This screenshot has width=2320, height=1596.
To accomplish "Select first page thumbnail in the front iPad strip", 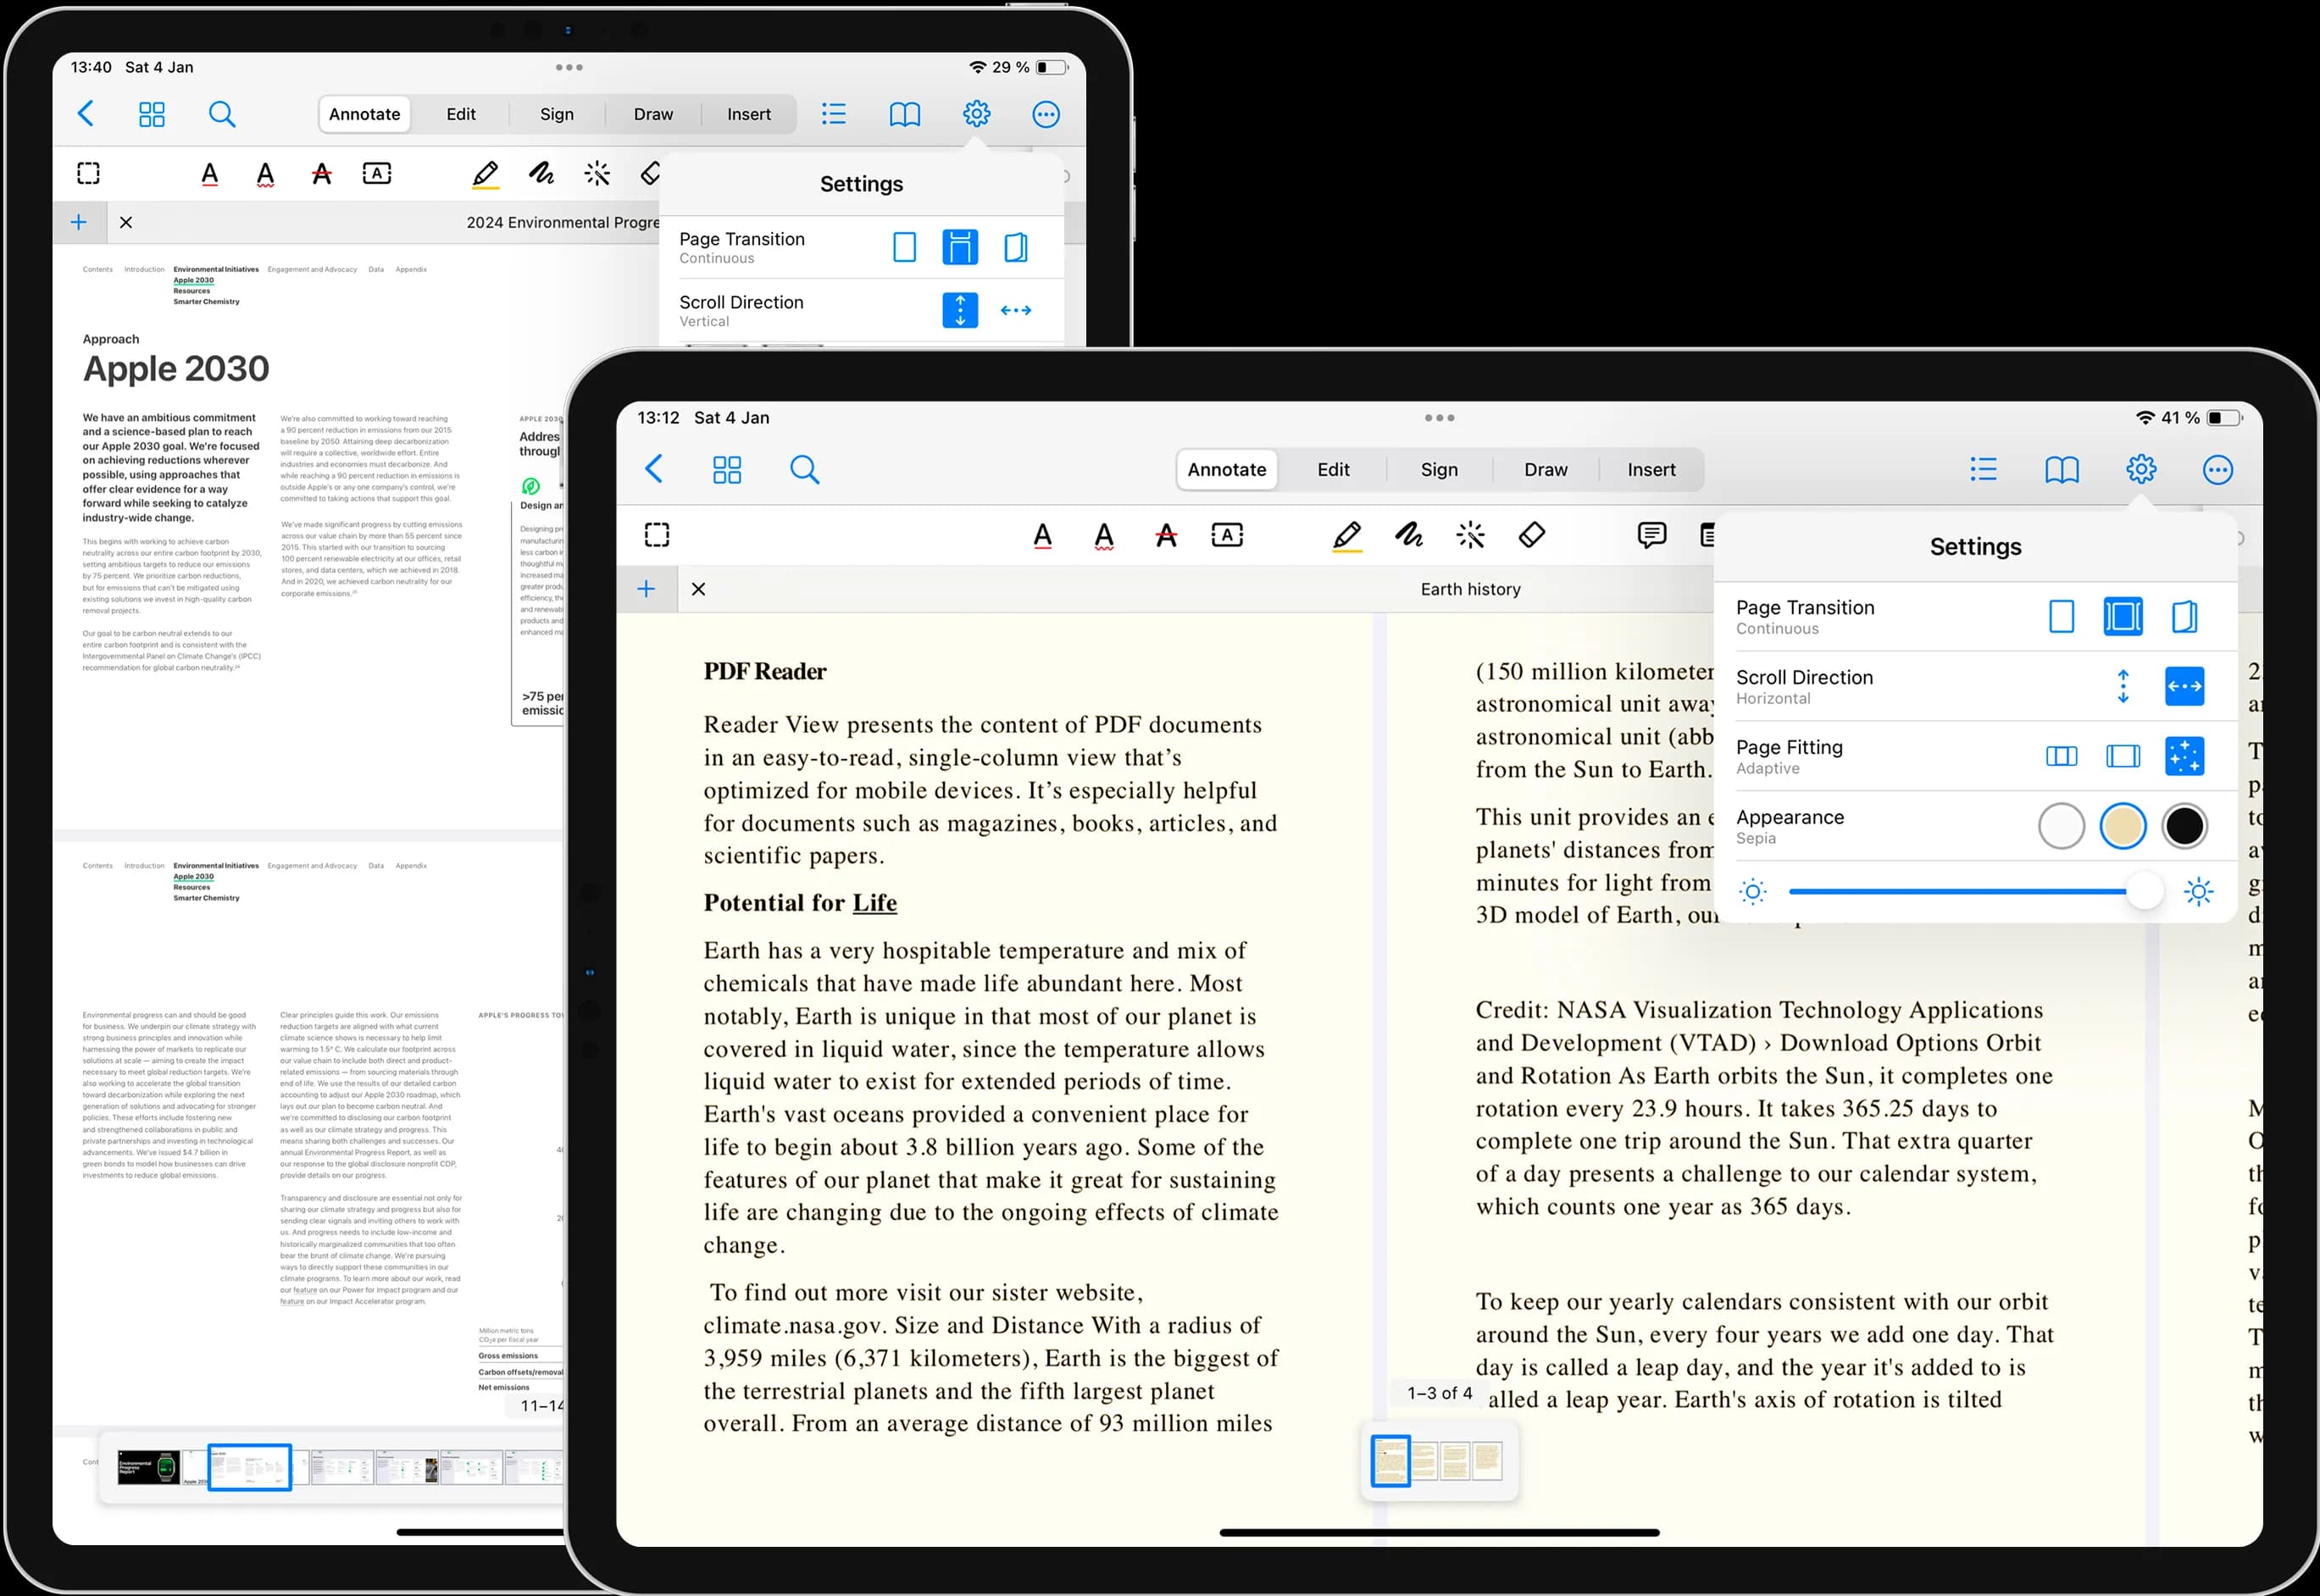I will (1390, 1461).
